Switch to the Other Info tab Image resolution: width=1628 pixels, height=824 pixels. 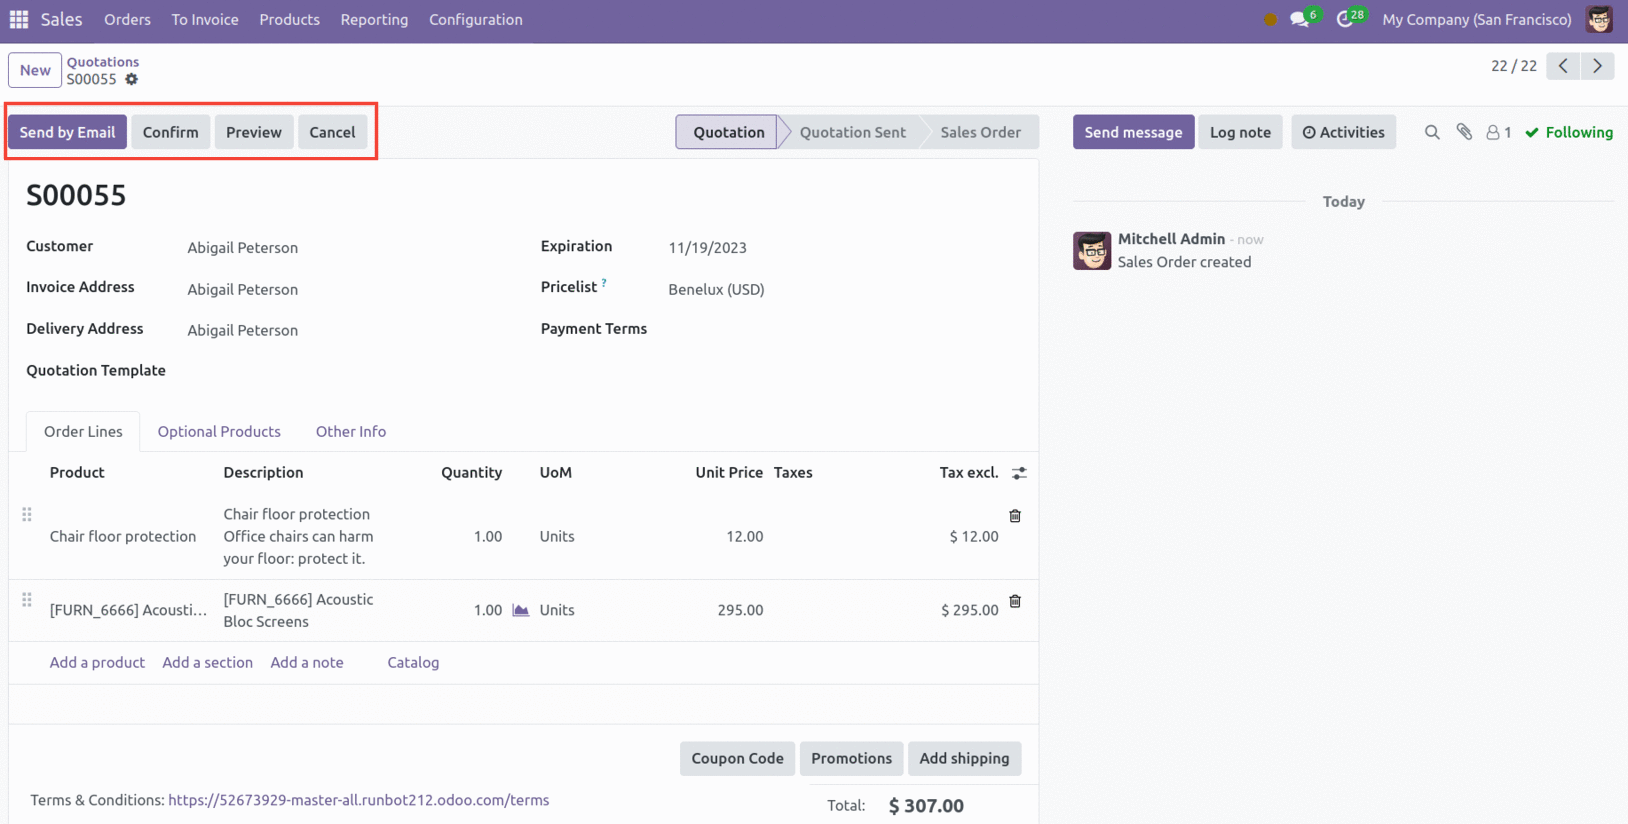coord(350,431)
